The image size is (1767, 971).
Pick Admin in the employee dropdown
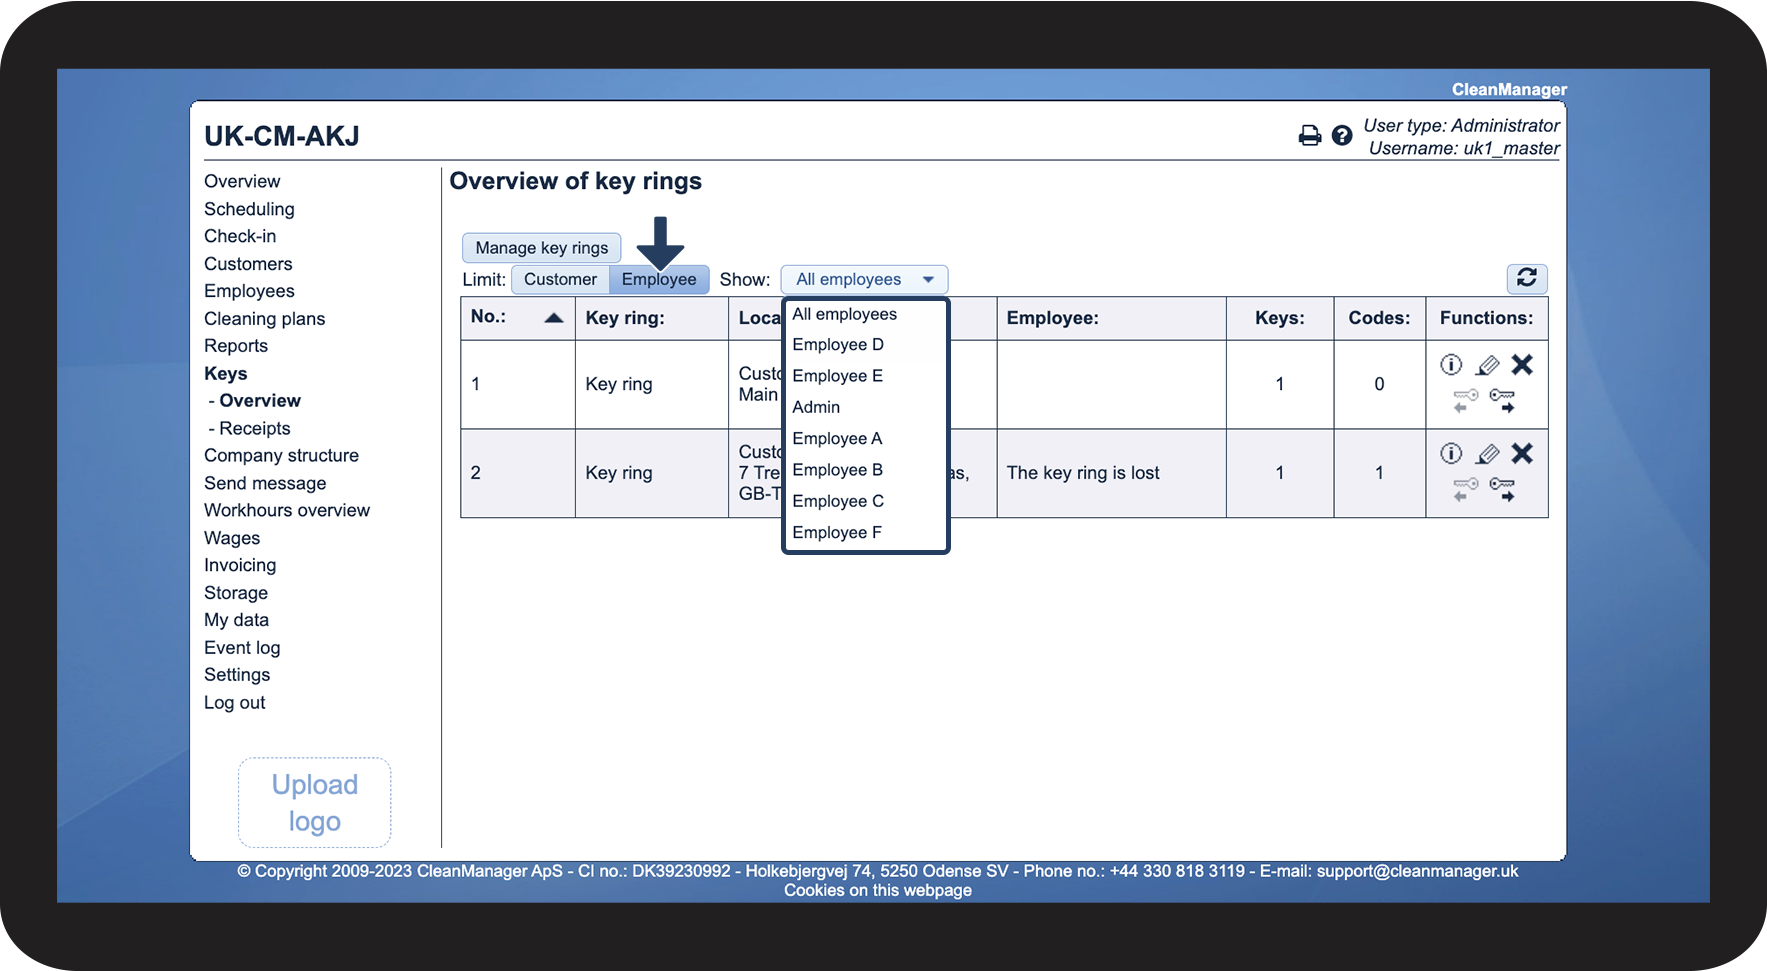(816, 408)
